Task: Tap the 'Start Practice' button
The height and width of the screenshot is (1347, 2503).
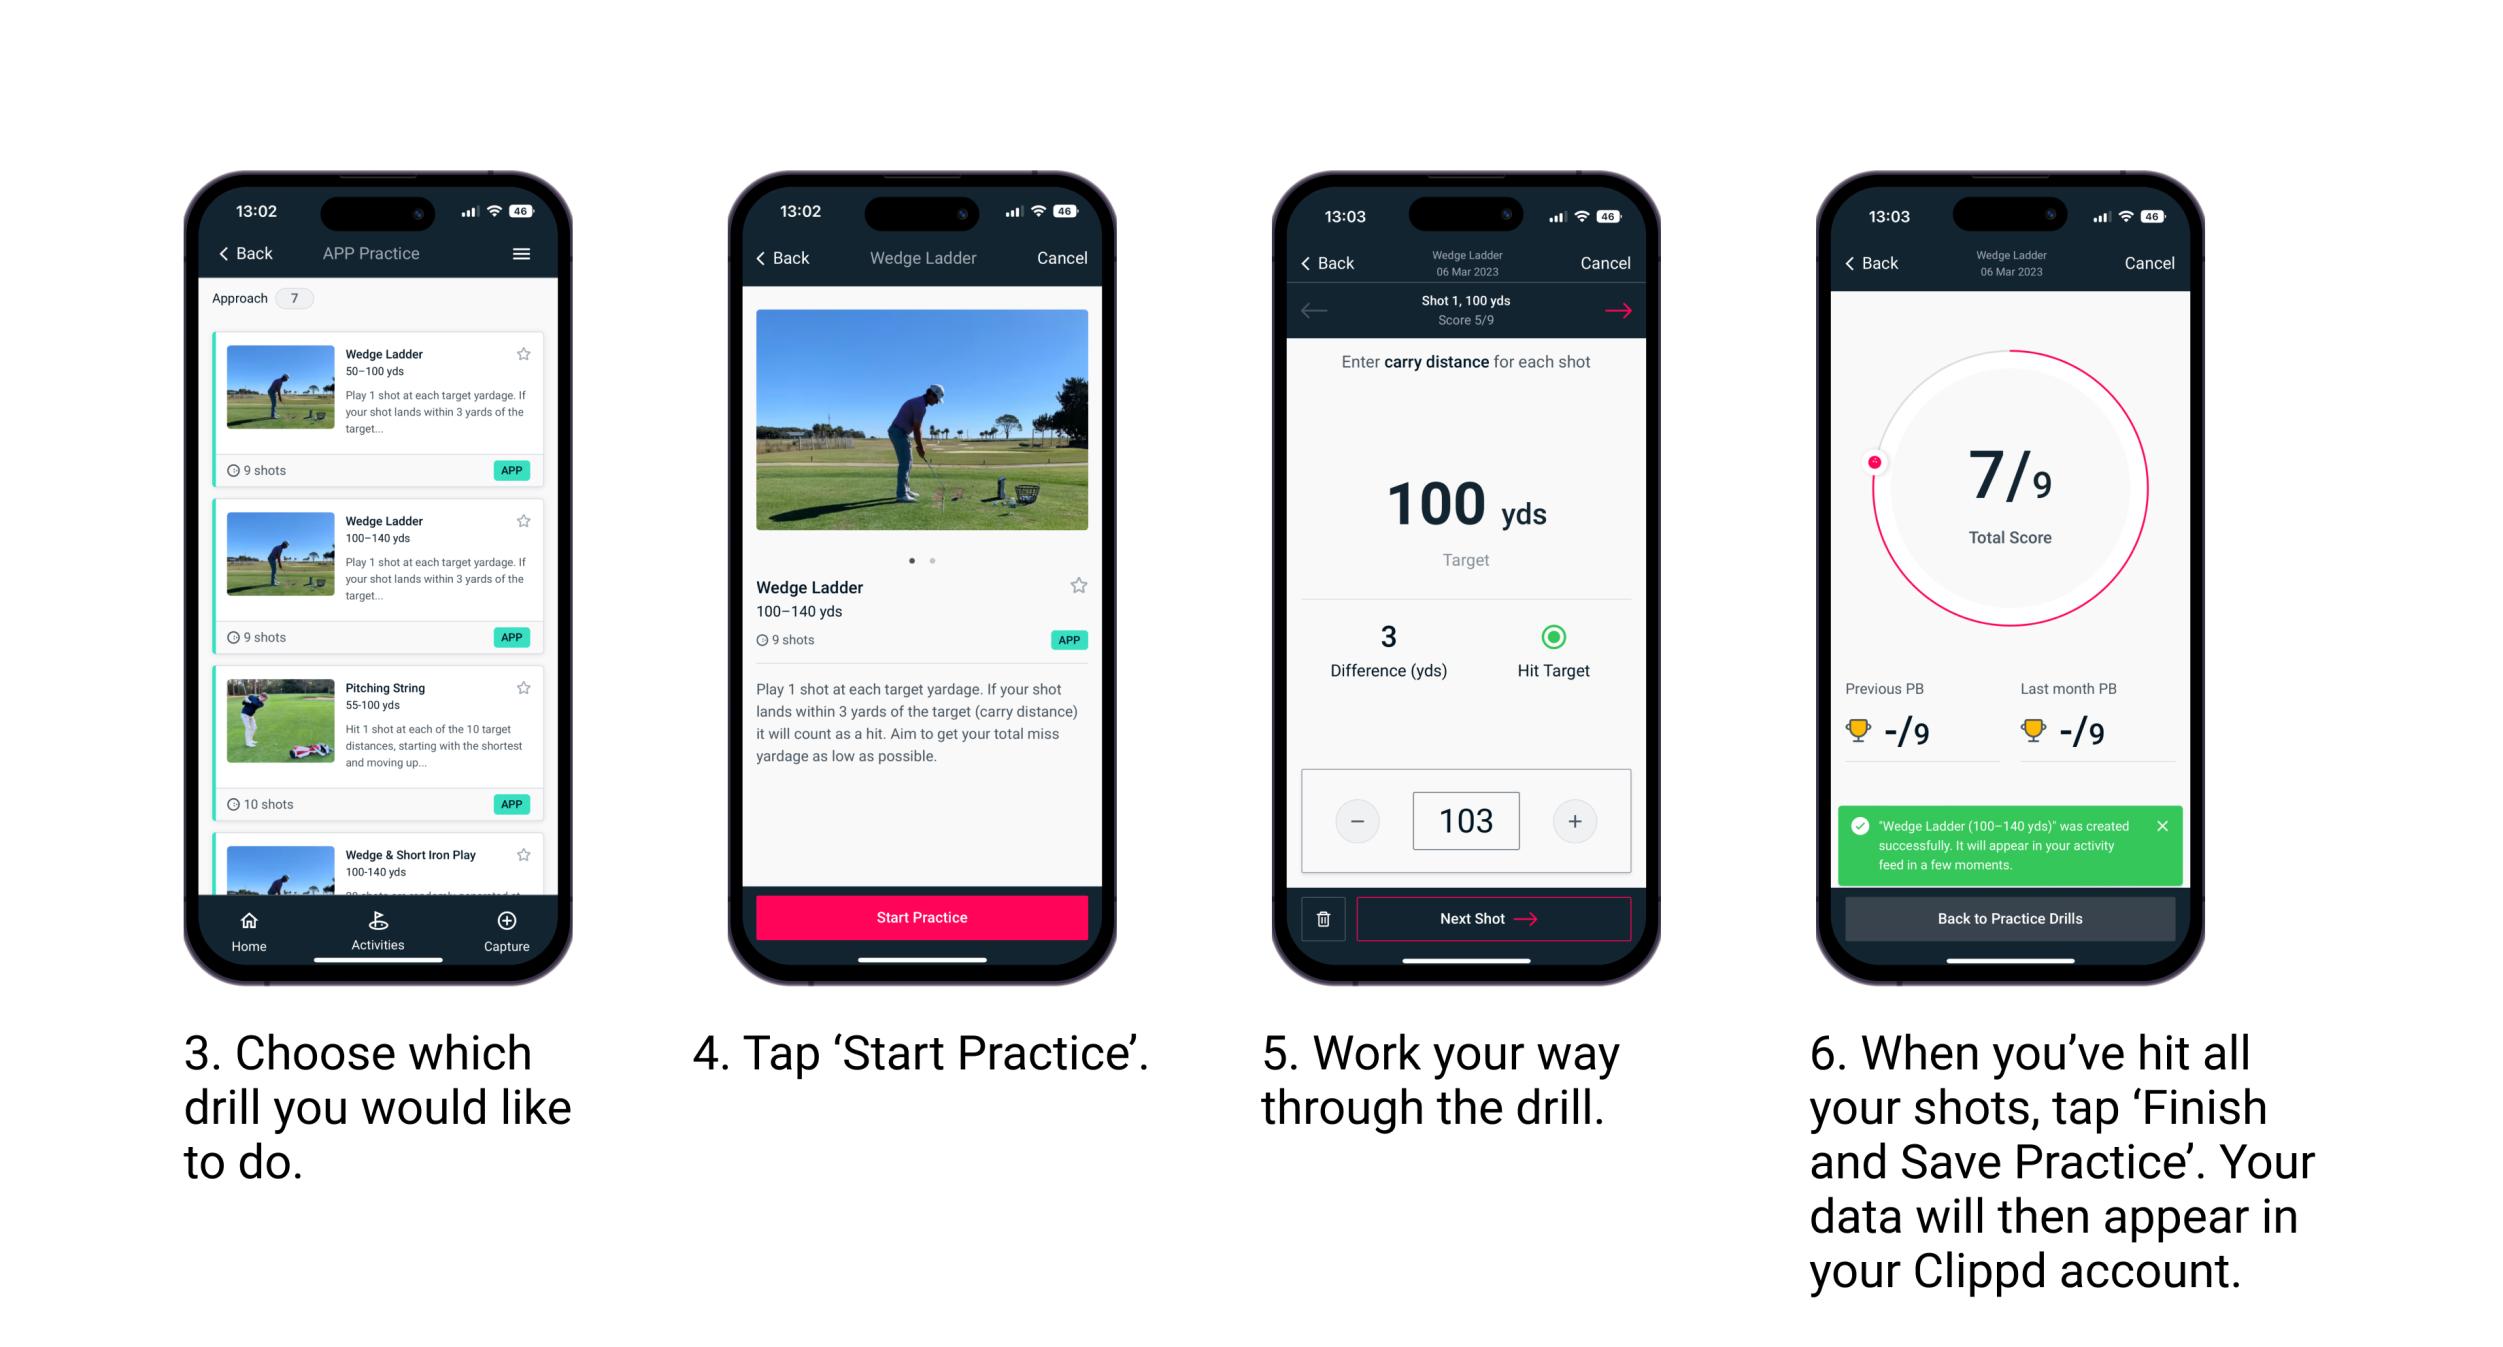Action: pyautogui.click(x=922, y=917)
